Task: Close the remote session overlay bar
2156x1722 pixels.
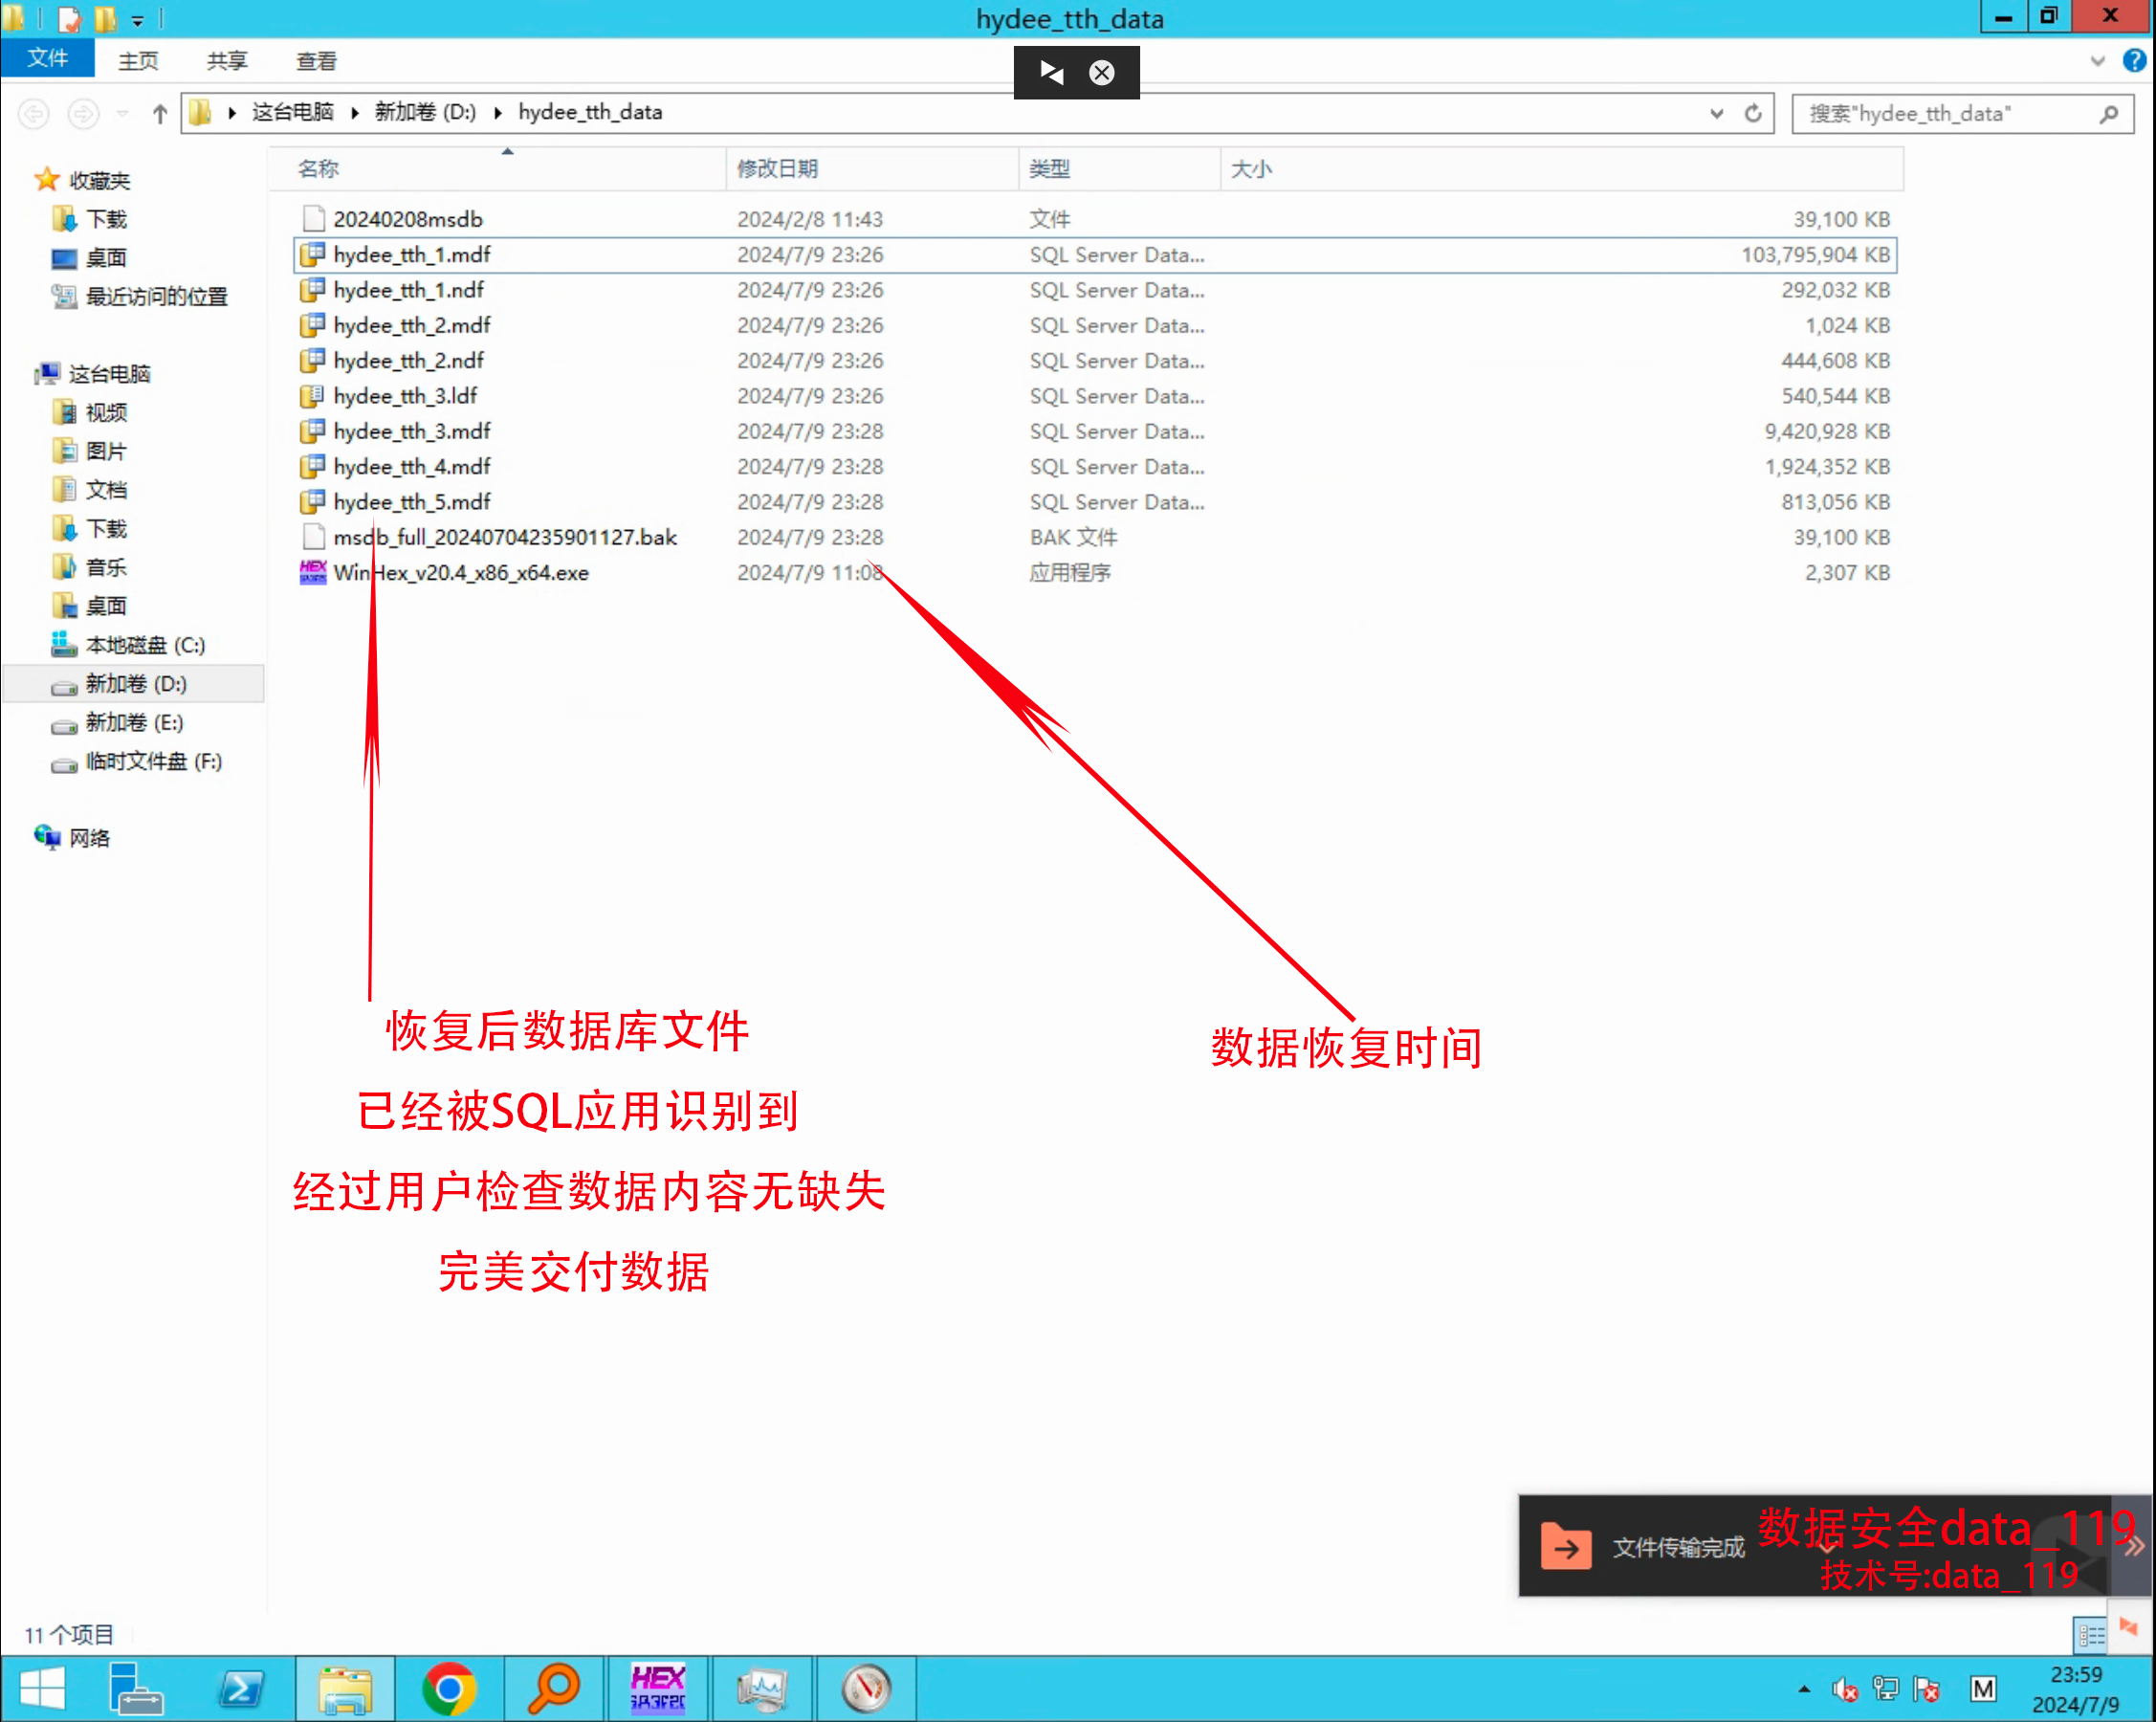Action: 1101,73
